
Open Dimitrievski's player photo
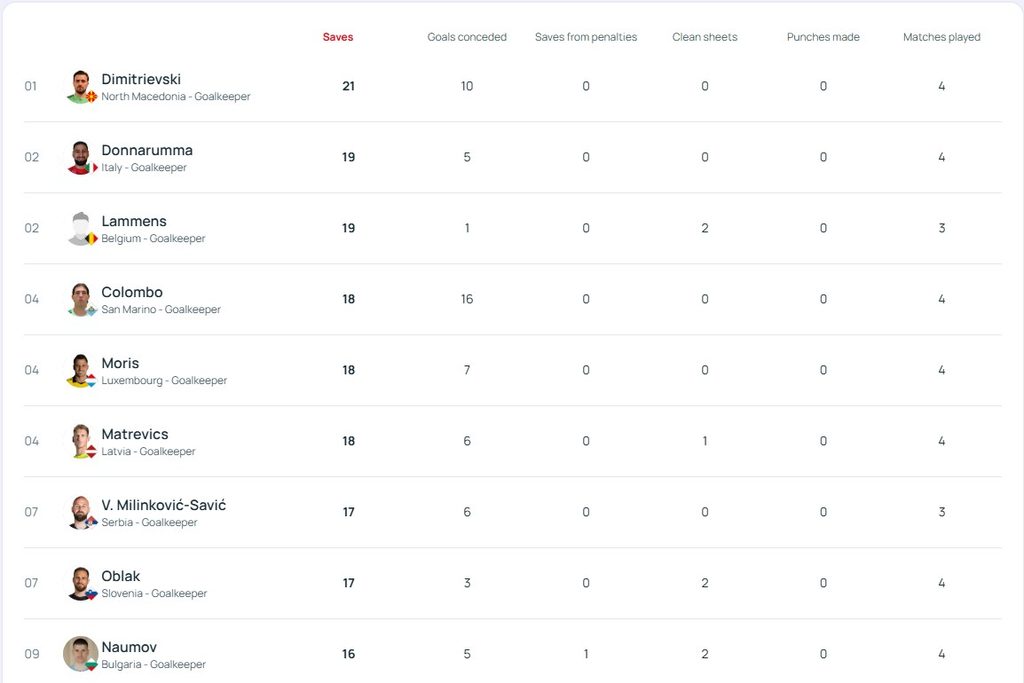click(x=81, y=87)
